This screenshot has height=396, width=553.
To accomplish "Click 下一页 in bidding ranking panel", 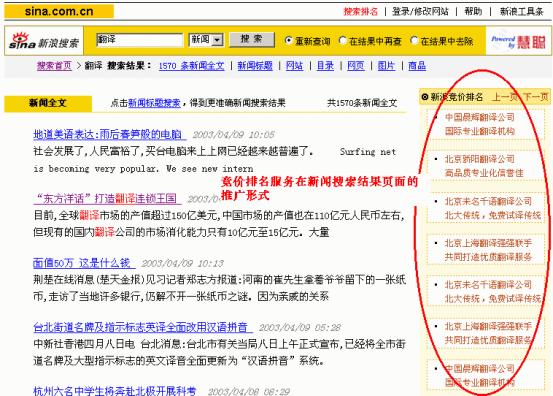I will click(x=535, y=97).
